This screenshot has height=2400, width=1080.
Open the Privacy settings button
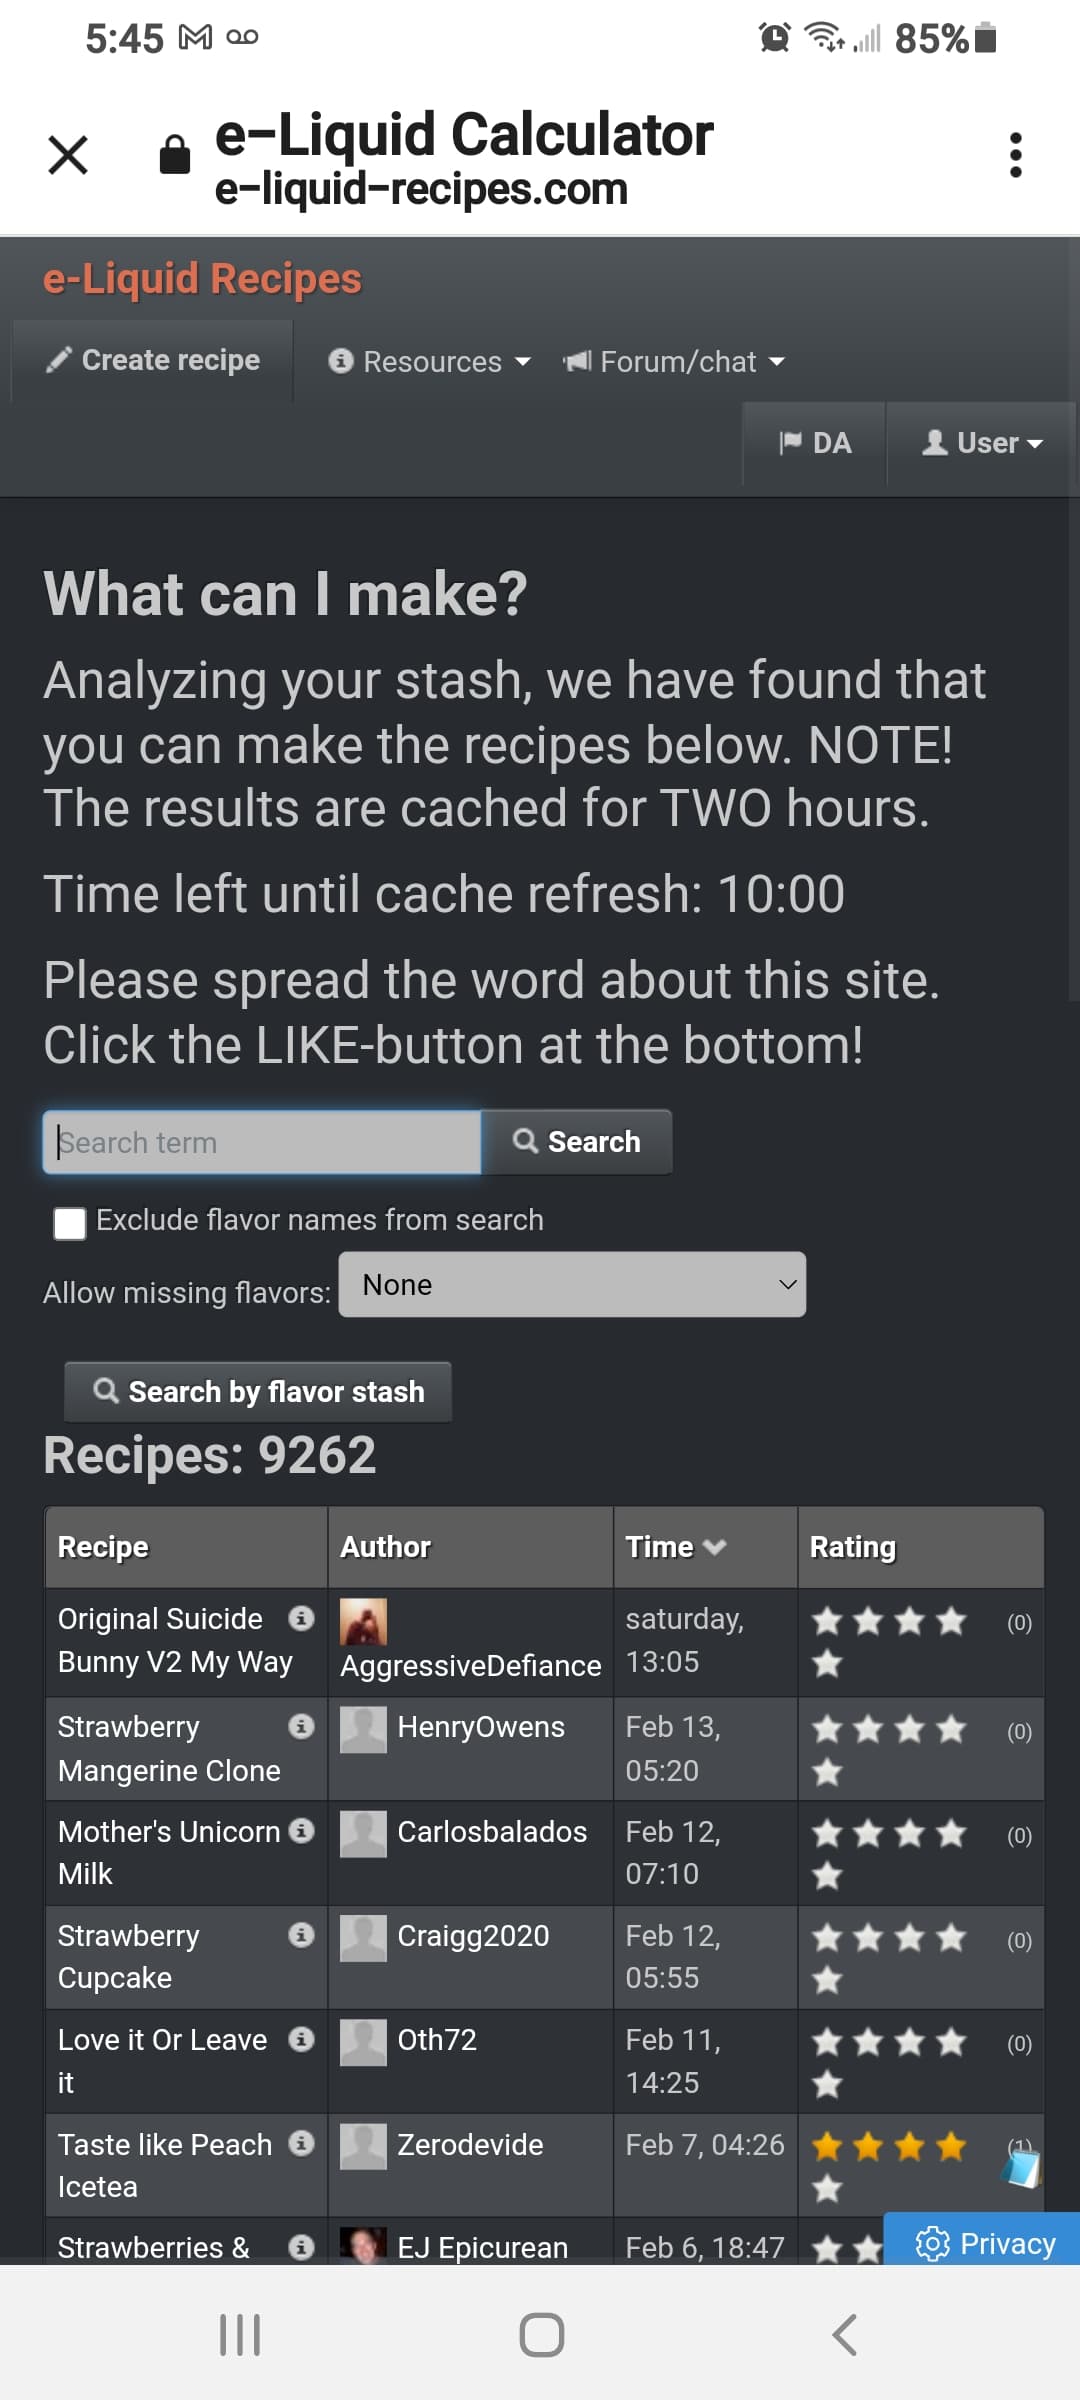pos(985,2243)
